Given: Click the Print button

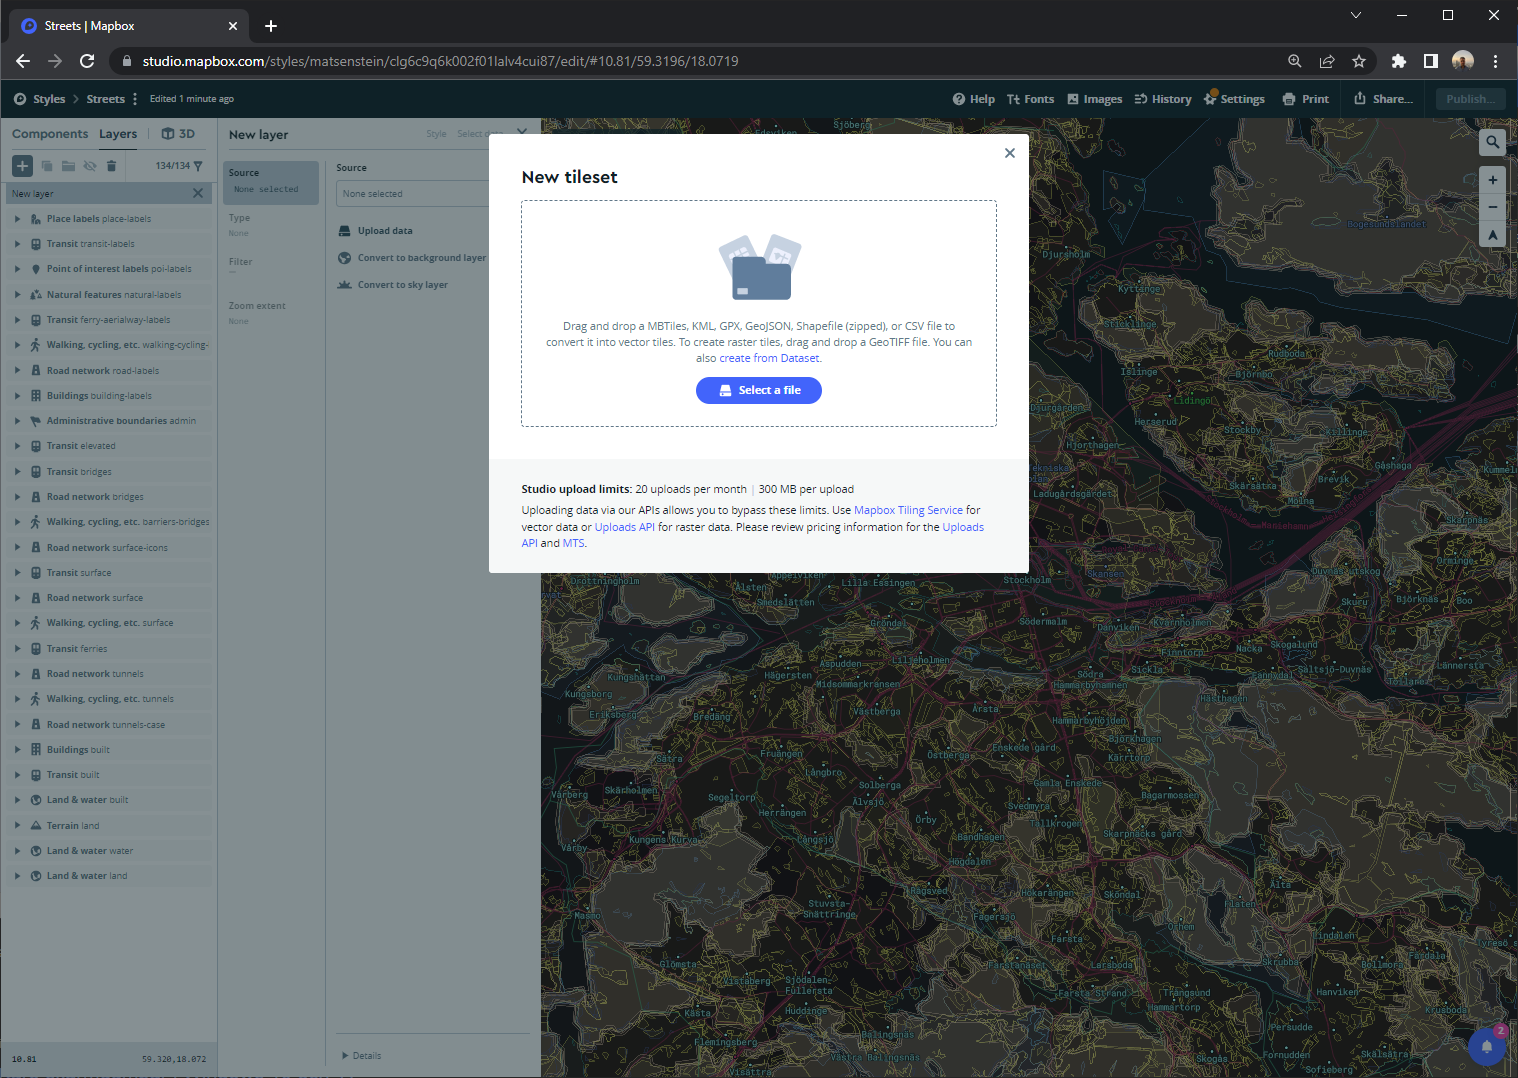Looking at the screenshot, I should tap(1306, 99).
